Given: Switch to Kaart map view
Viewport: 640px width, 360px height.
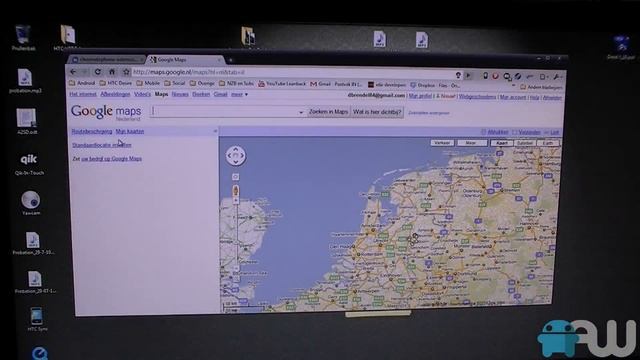Looking at the screenshot, I should point(502,143).
